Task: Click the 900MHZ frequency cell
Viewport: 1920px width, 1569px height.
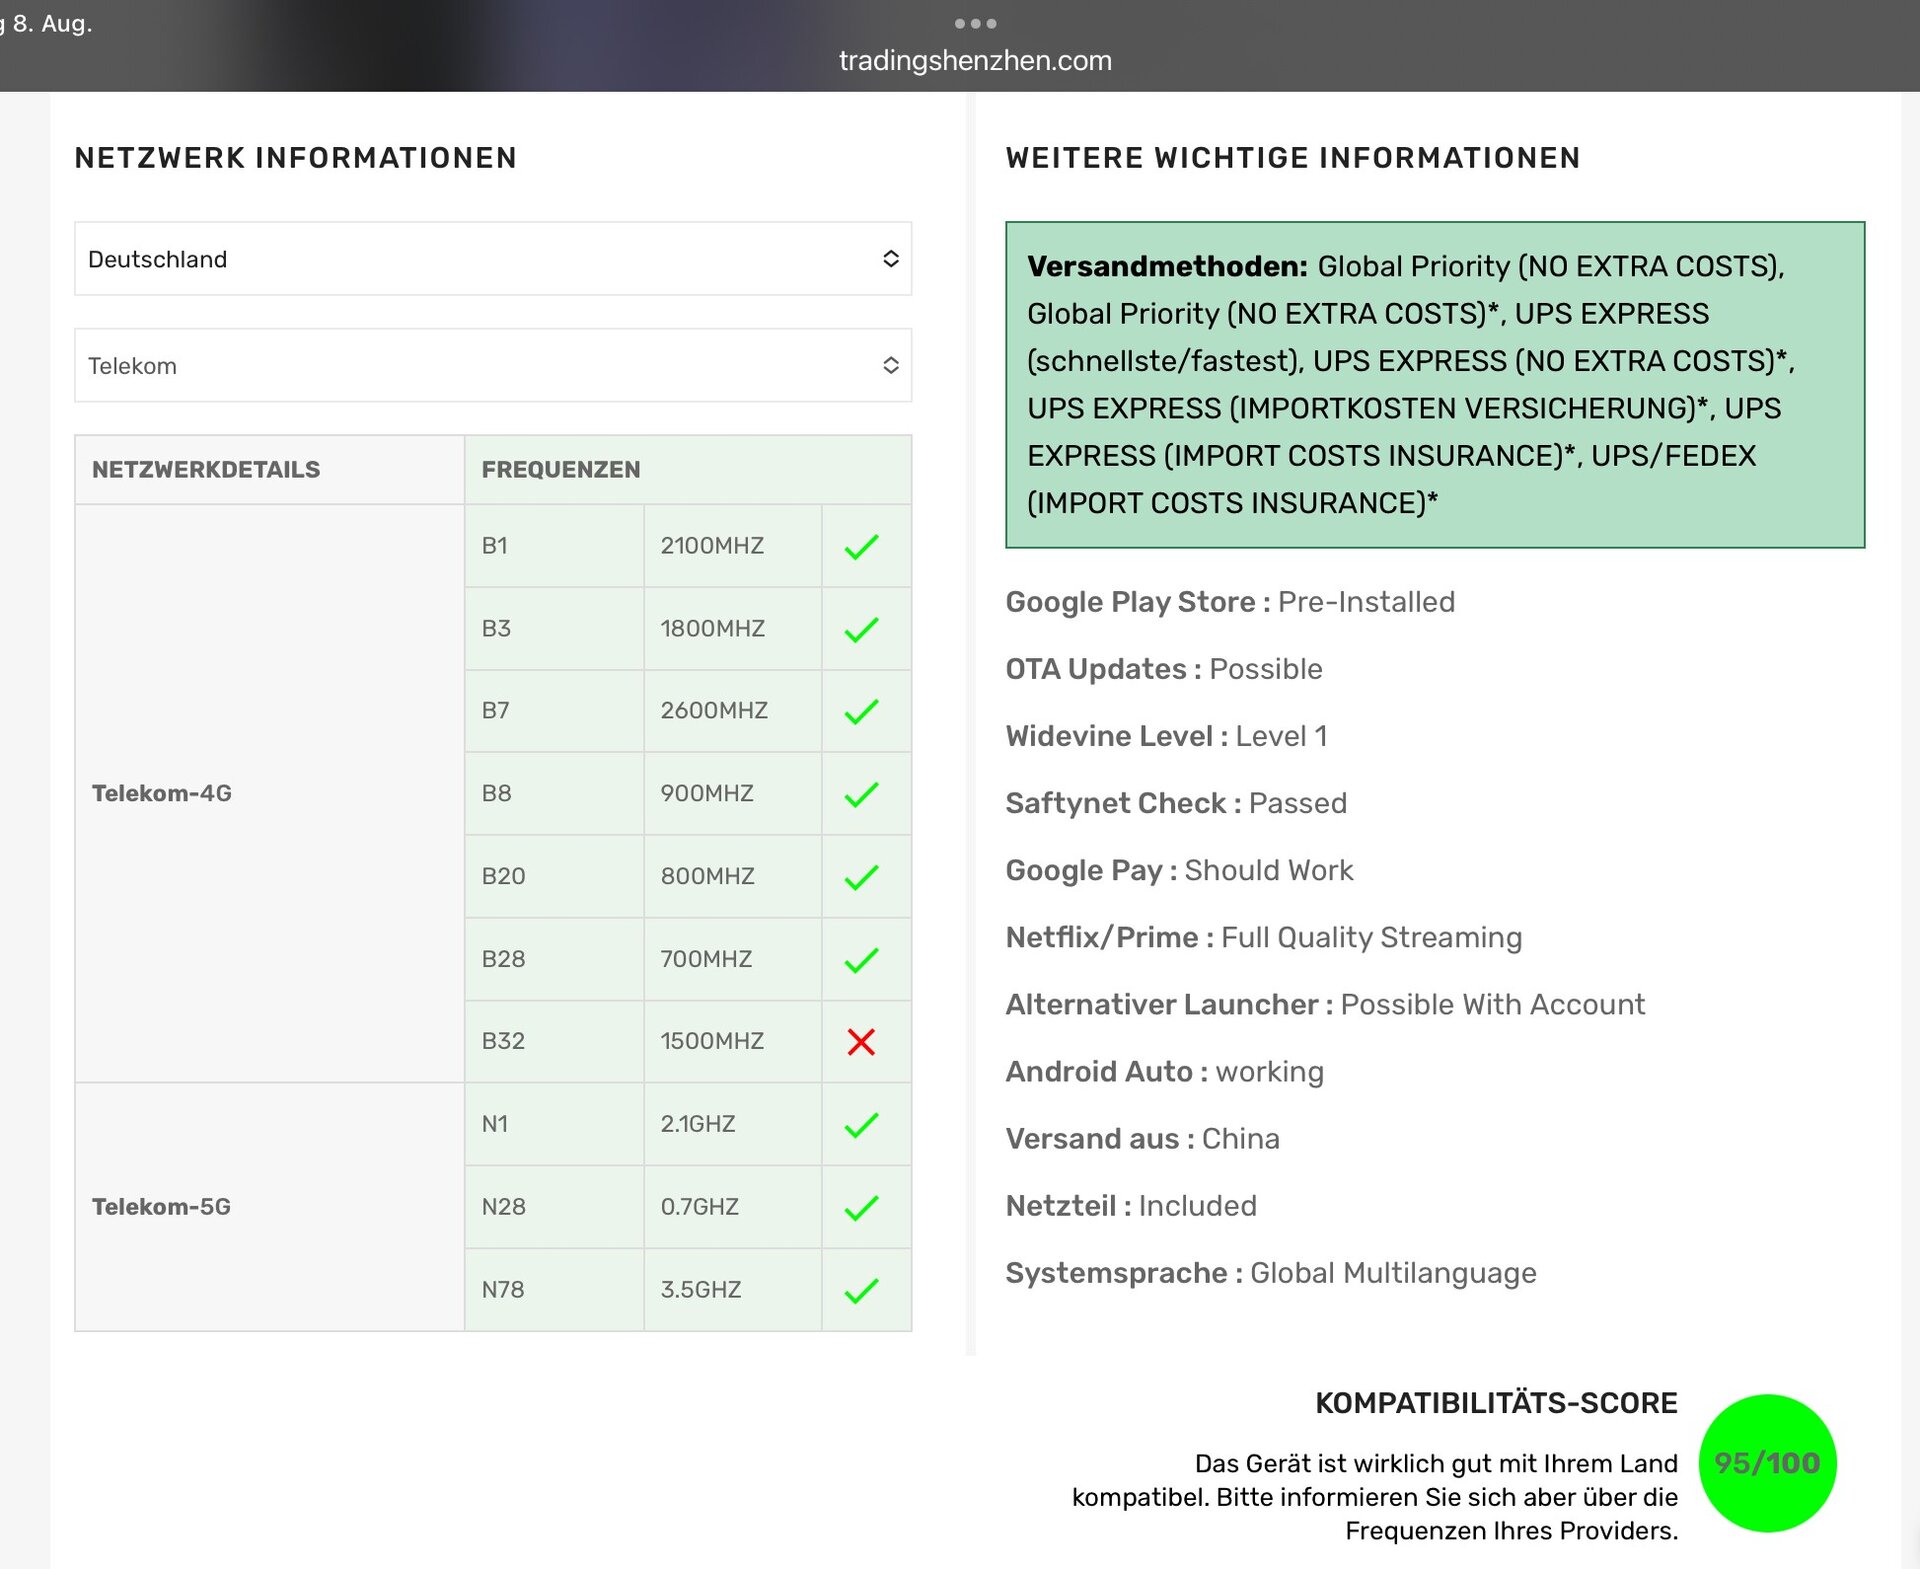Action: coord(733,794)
